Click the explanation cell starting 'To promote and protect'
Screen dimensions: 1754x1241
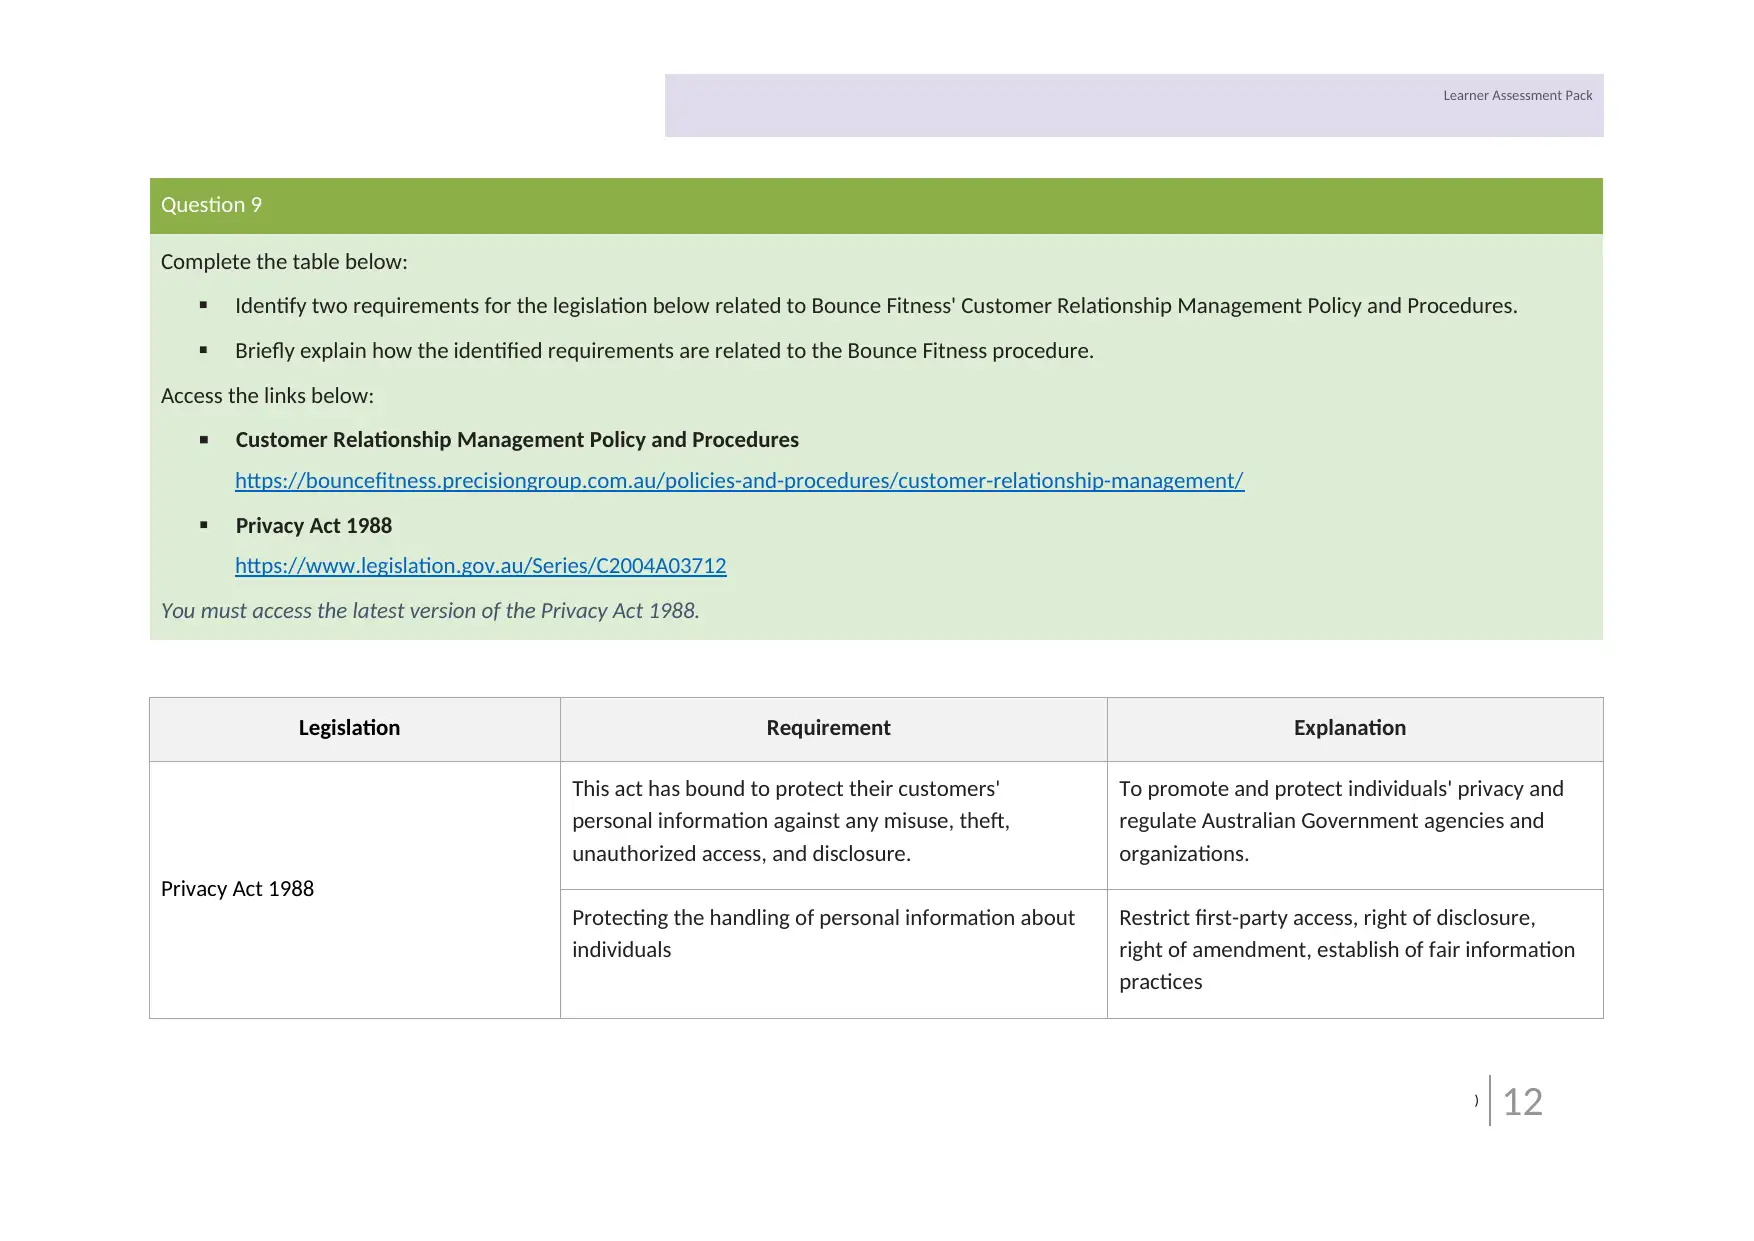[x=1355, y=825]
